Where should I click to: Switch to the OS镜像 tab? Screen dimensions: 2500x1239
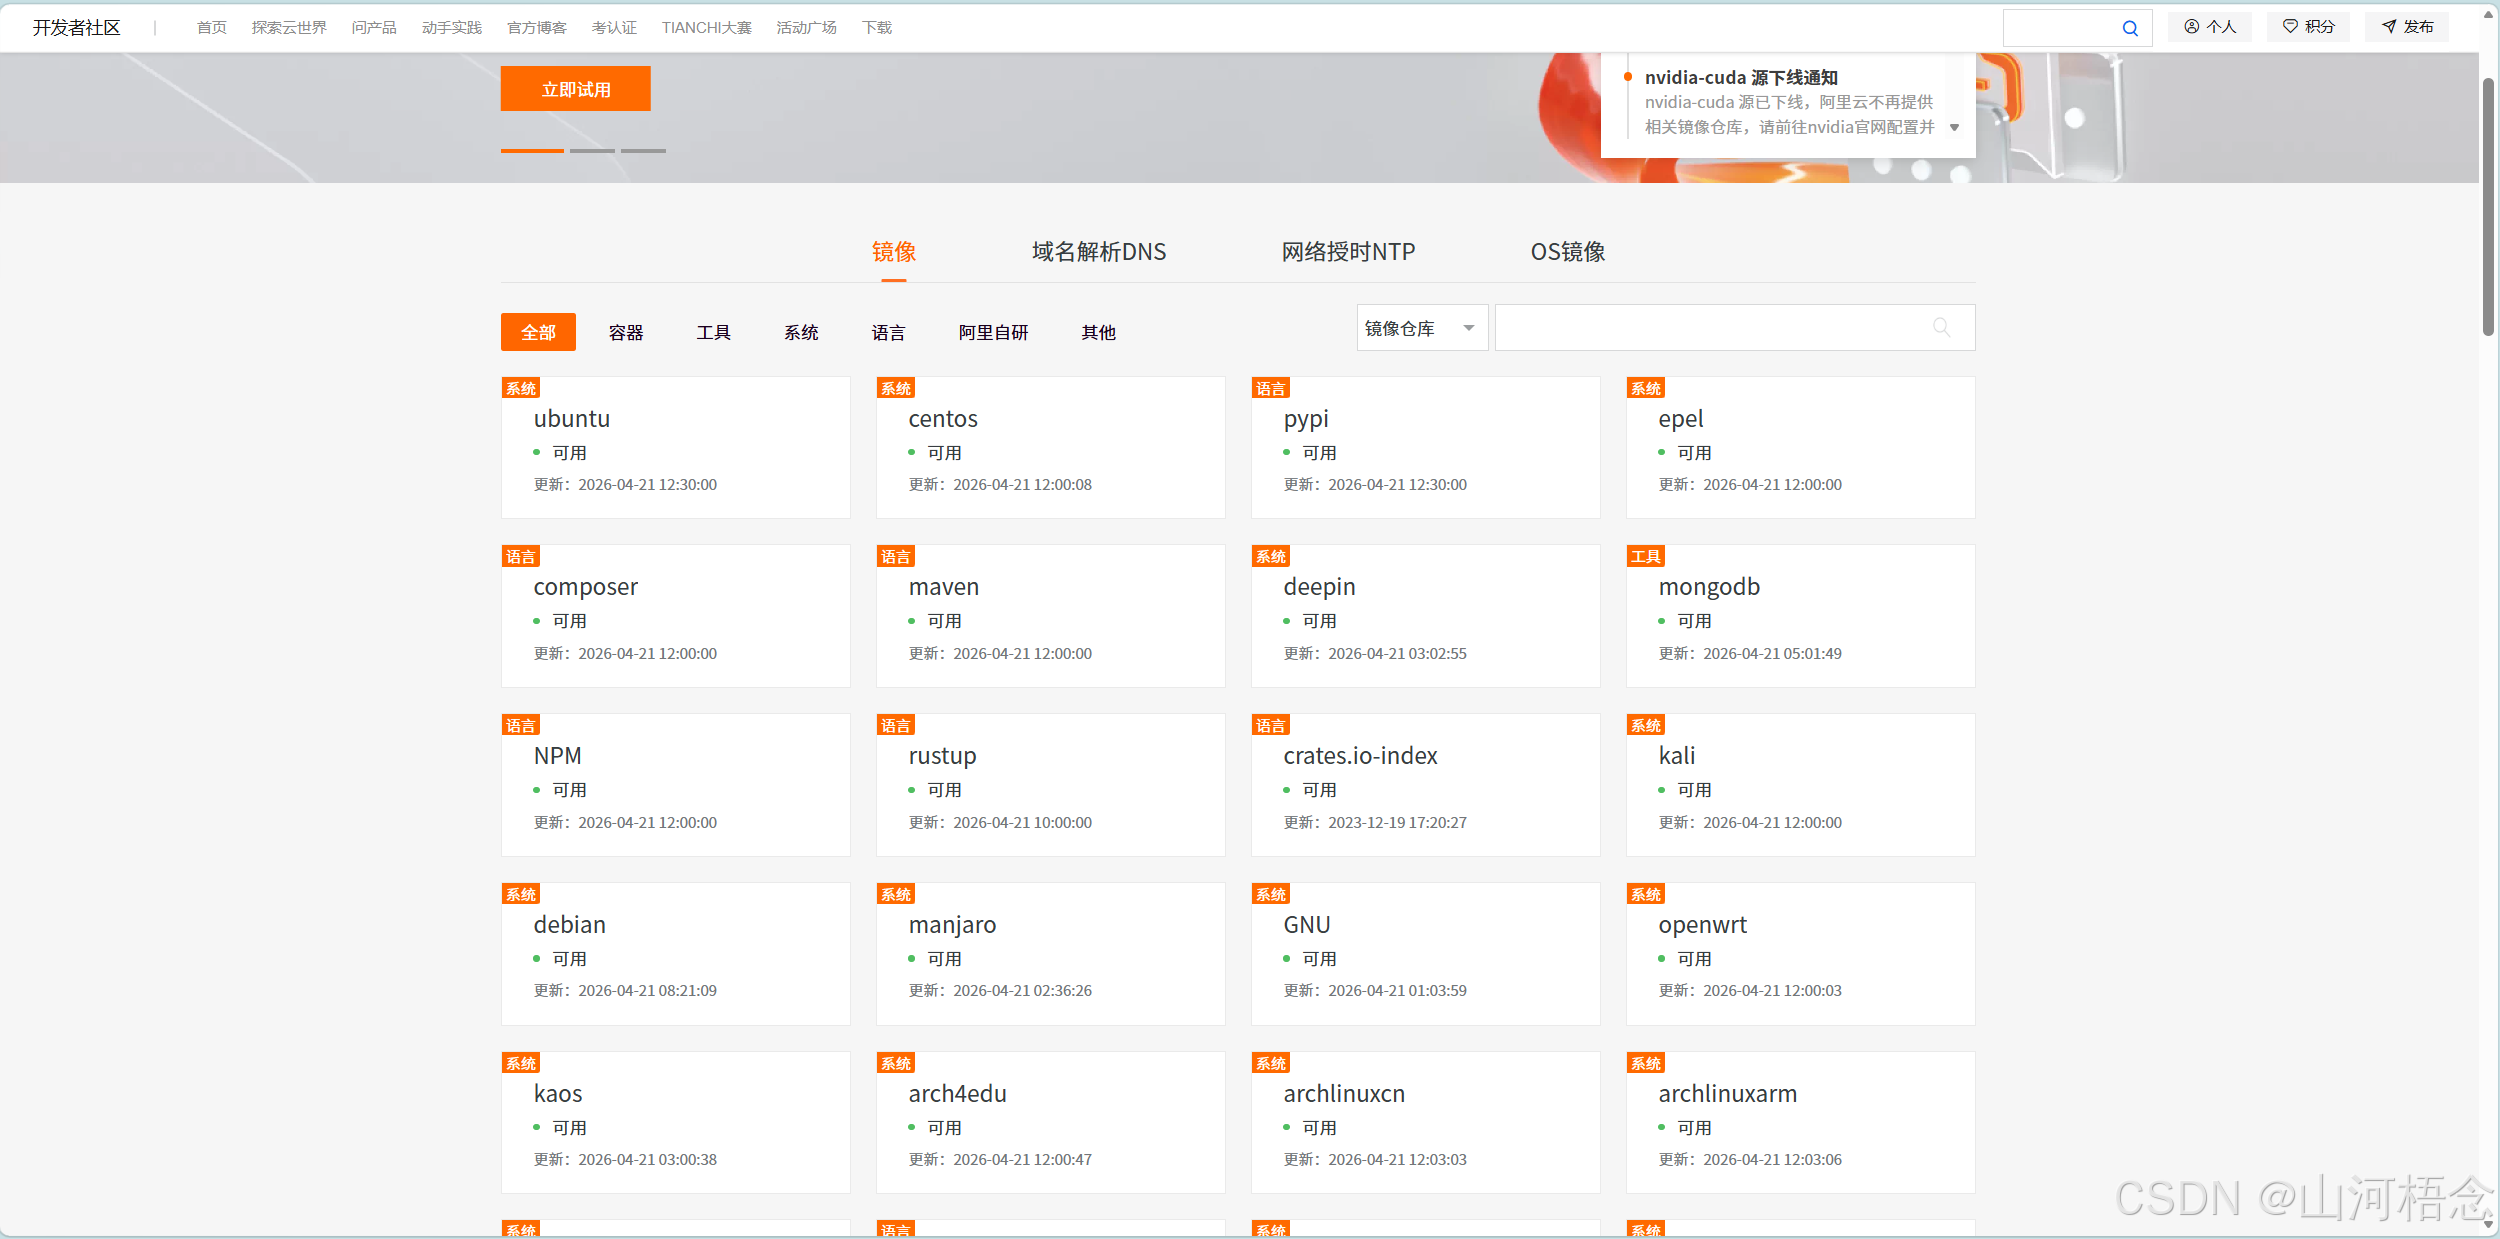[x=1568, y=252]
